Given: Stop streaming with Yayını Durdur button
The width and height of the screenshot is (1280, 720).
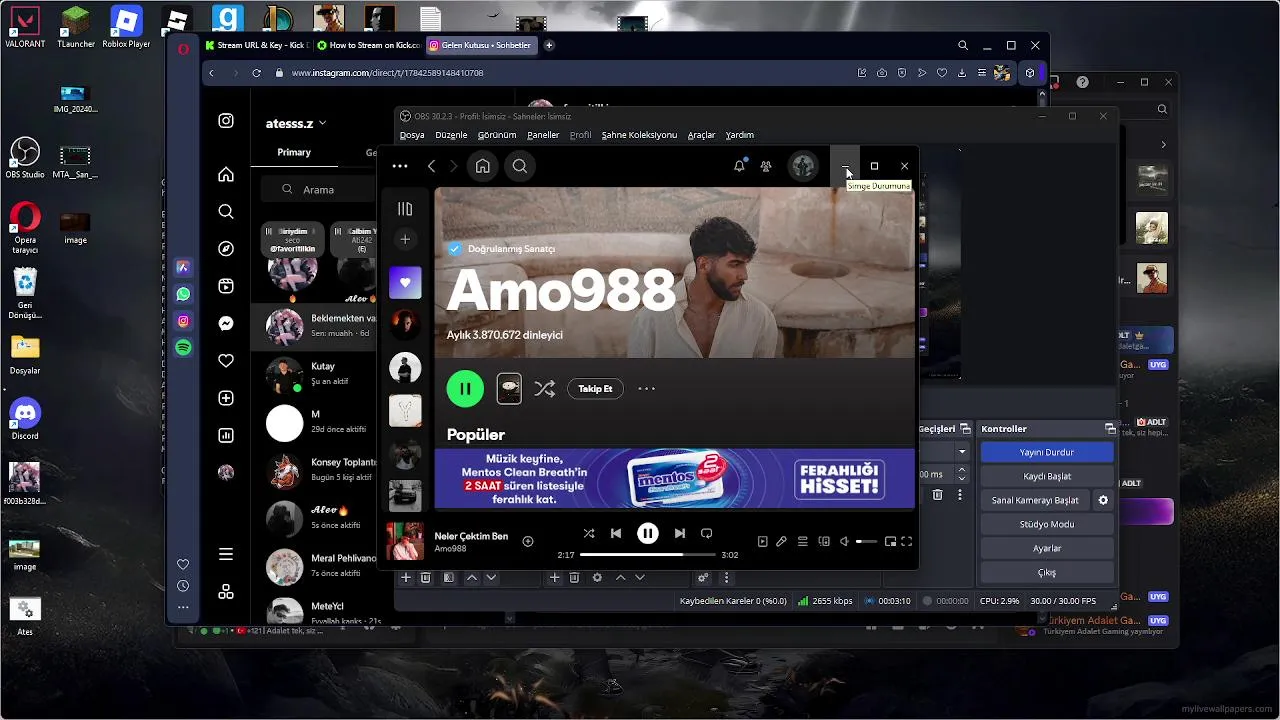Looking at the screenshot, I should coord(1047,452).
